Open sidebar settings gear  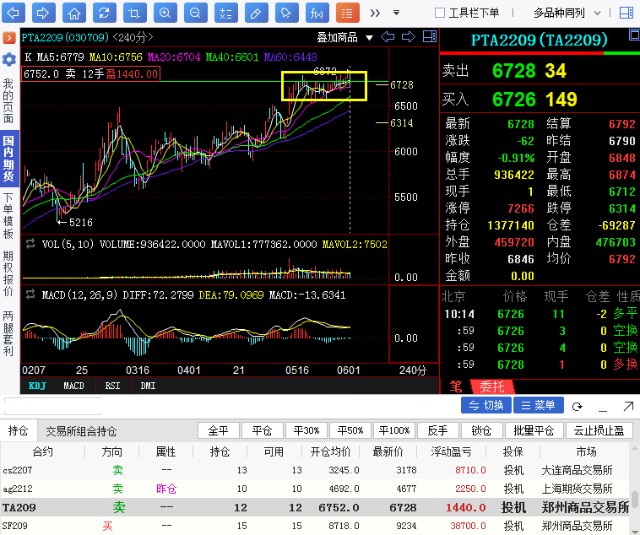(x=9, y=60)
